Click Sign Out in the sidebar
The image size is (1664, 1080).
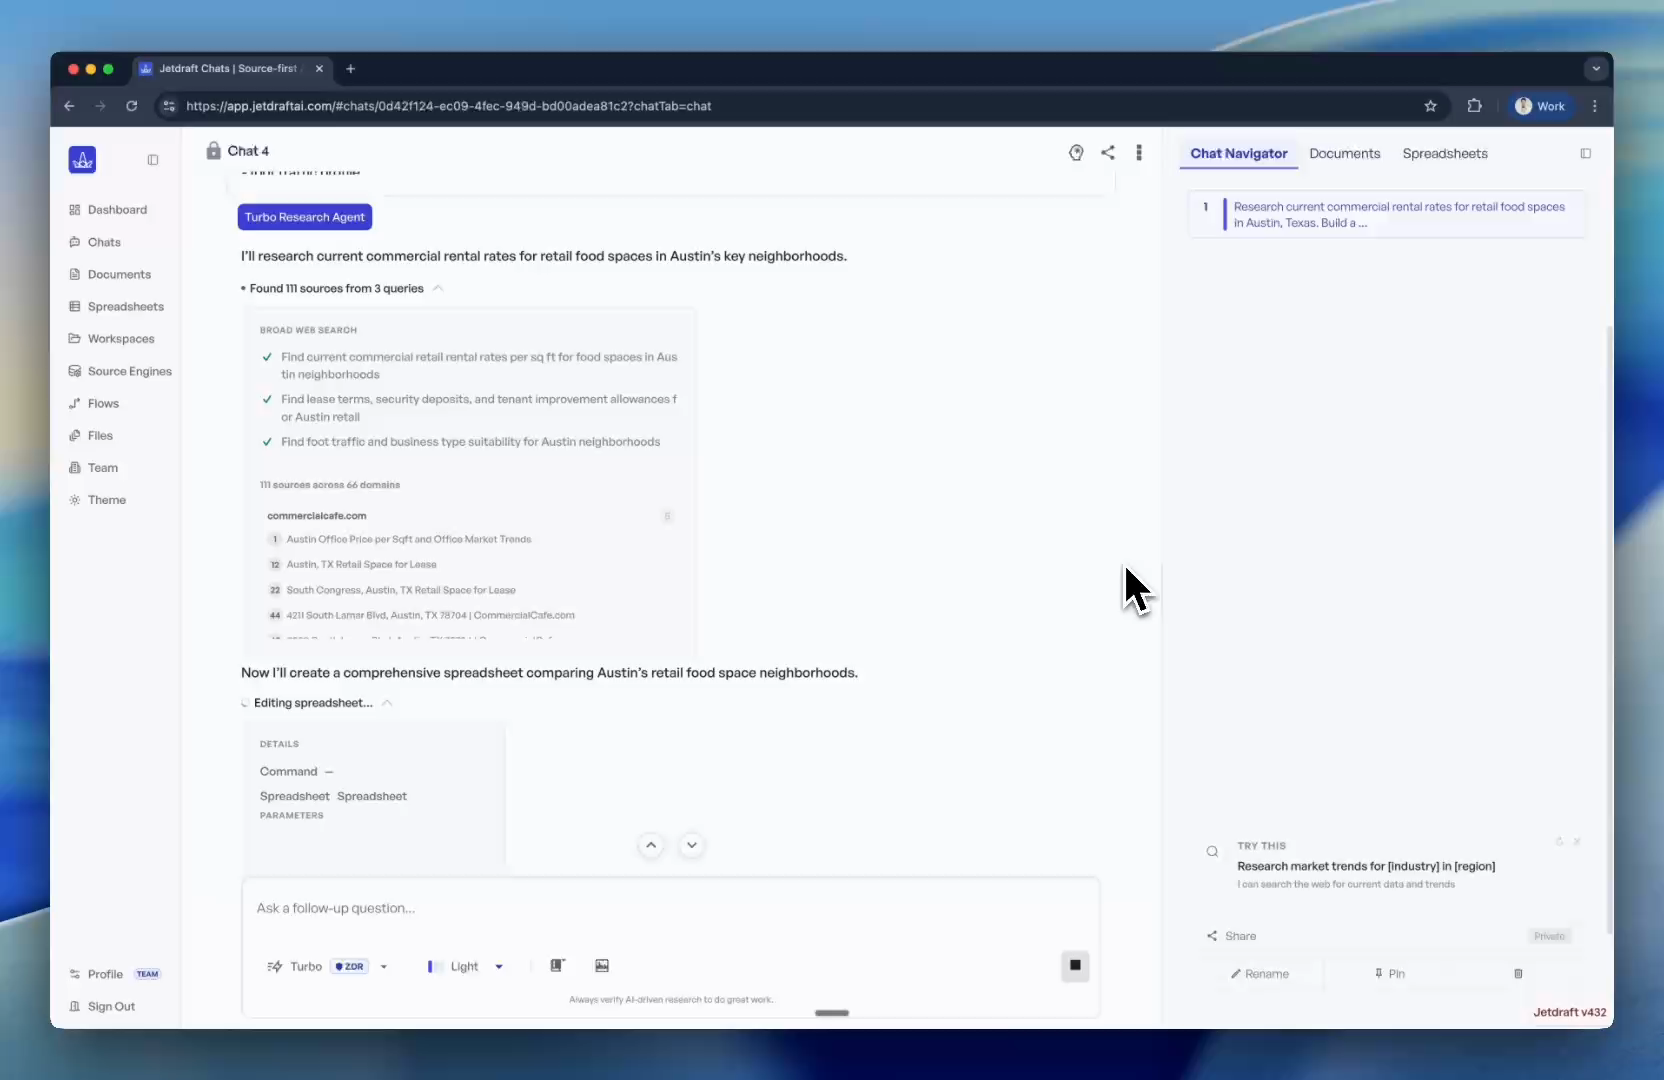coord(110,1006)
